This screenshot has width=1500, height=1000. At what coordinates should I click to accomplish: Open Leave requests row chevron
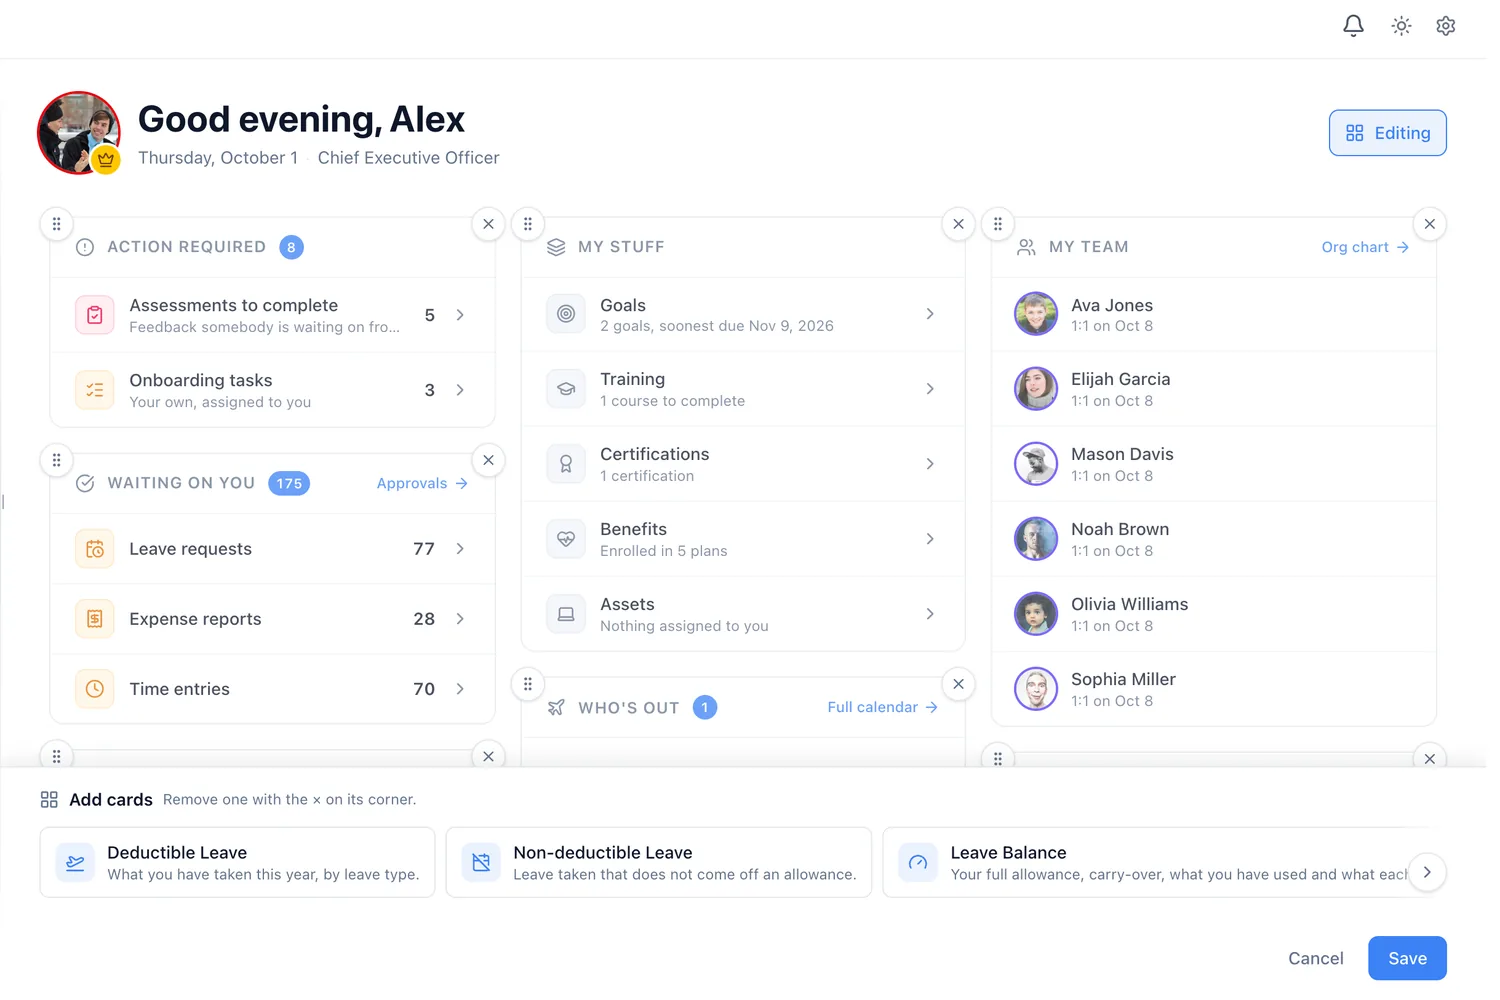pos(460,549)
